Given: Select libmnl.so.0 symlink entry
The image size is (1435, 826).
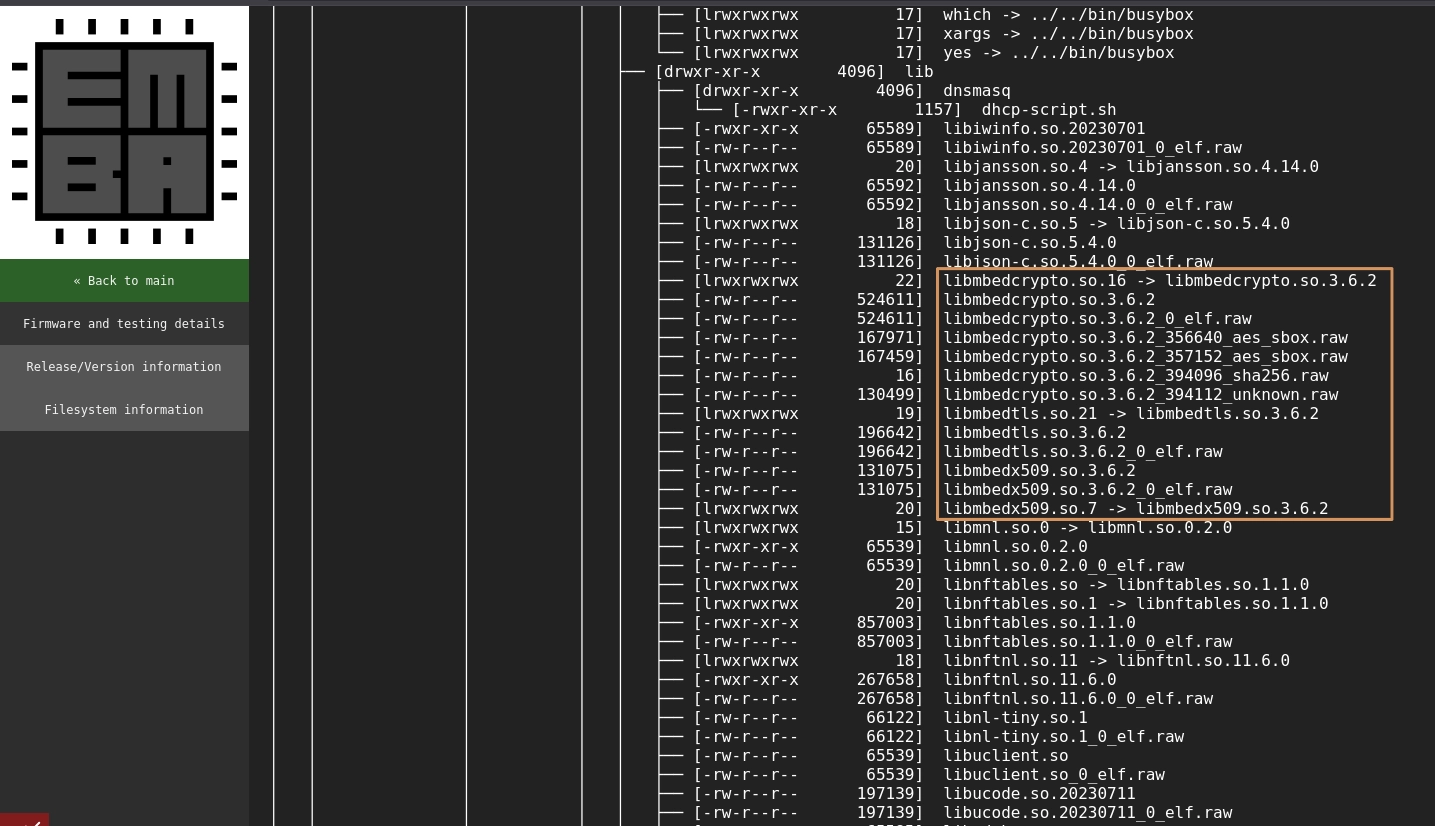Looking at the screenshot, I should (1088, 528).
